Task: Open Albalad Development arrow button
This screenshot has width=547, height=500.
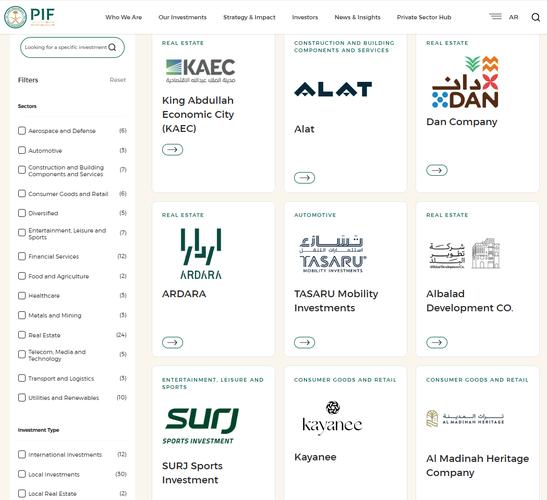Action: (436, 342)
